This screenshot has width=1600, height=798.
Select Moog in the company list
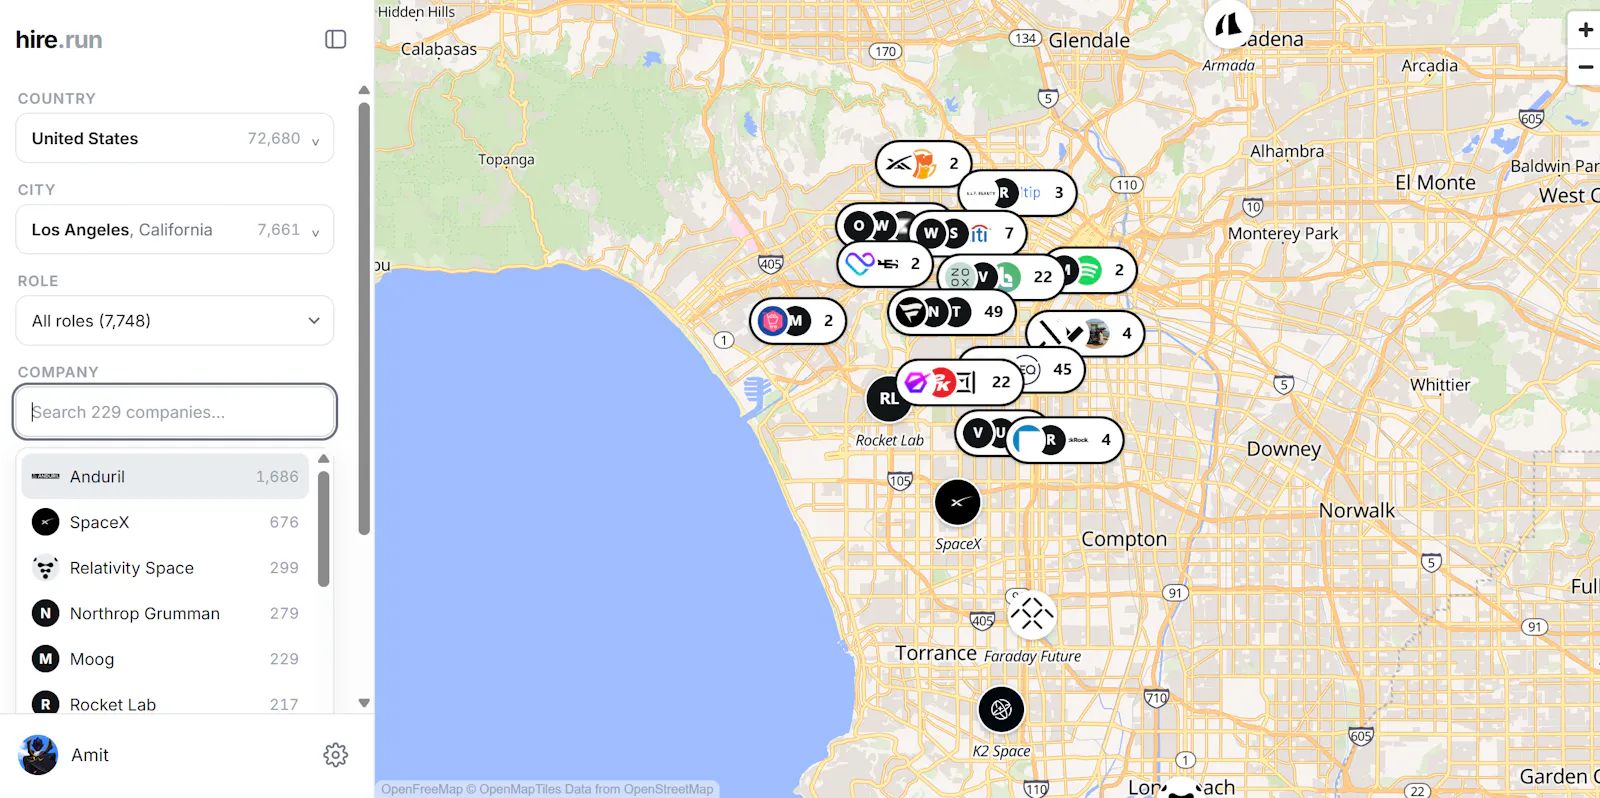tap(165, 659)
